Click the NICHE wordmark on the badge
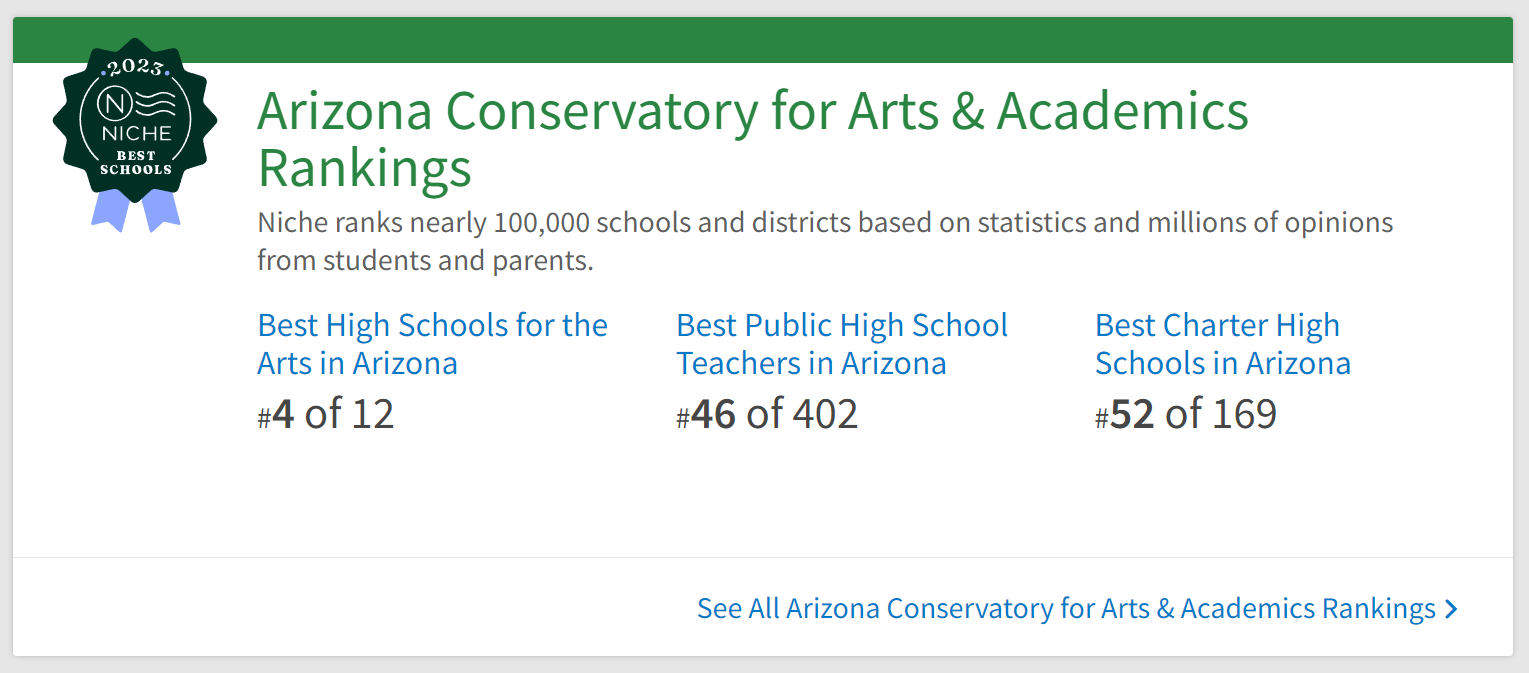This screenshot has width=1529, height=673. pyautogui.click(x=135, y=133)
